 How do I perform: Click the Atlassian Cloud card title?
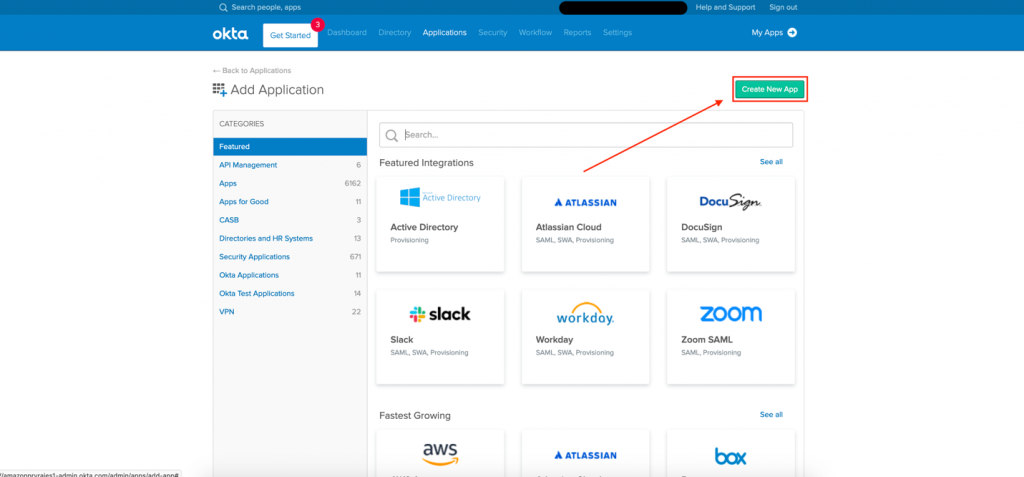569,227
